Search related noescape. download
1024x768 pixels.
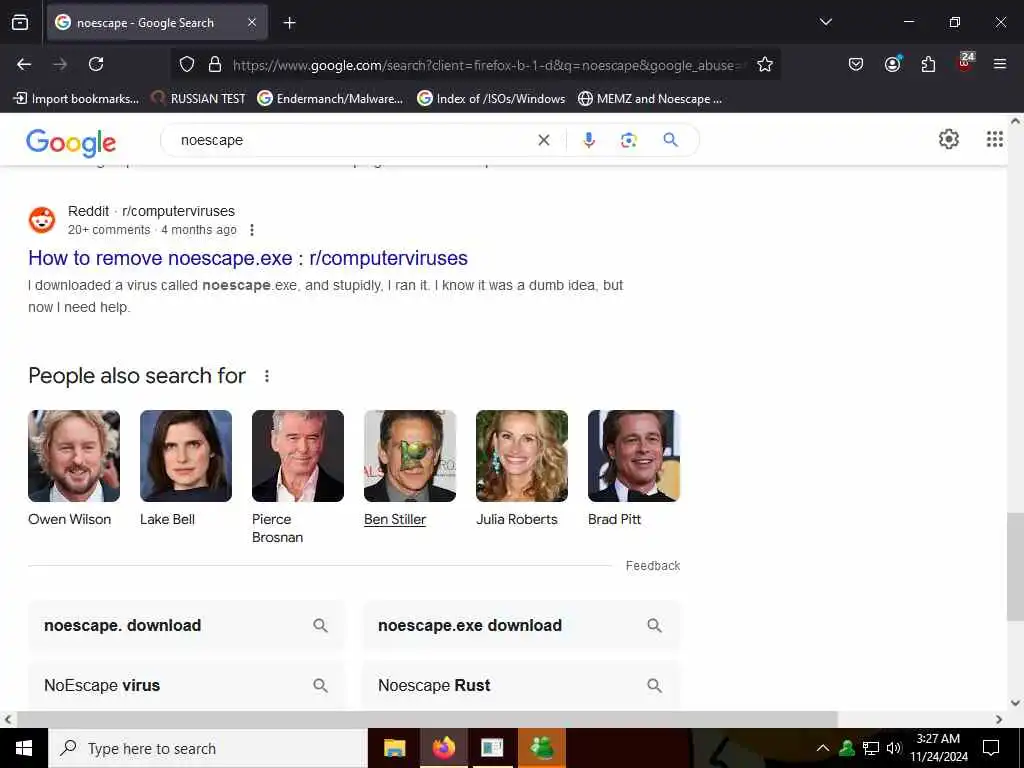(186, 626)
